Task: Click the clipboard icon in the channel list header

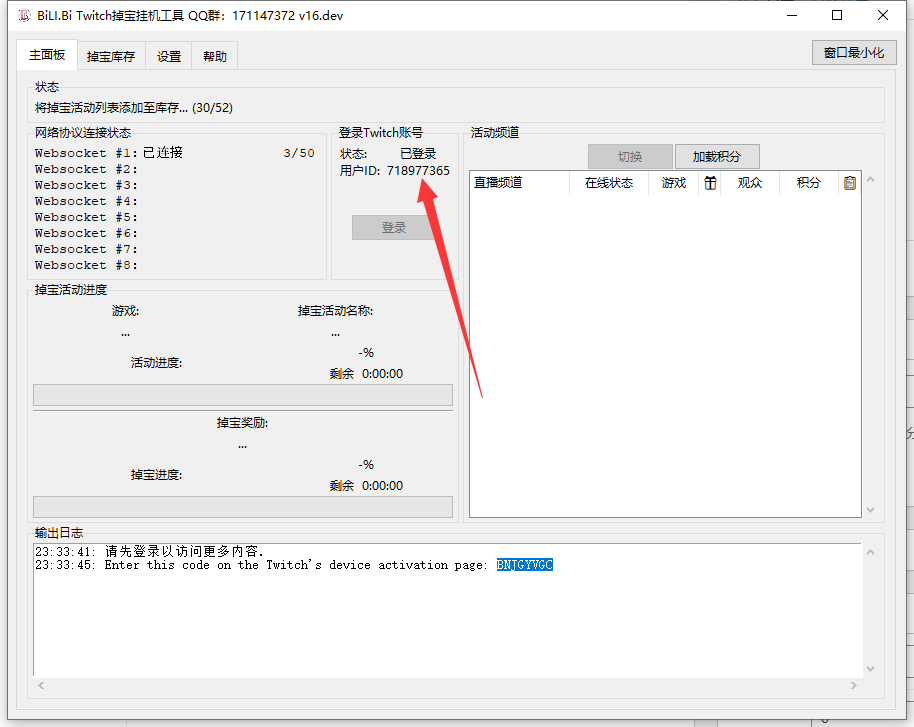Action: (849, 182)
